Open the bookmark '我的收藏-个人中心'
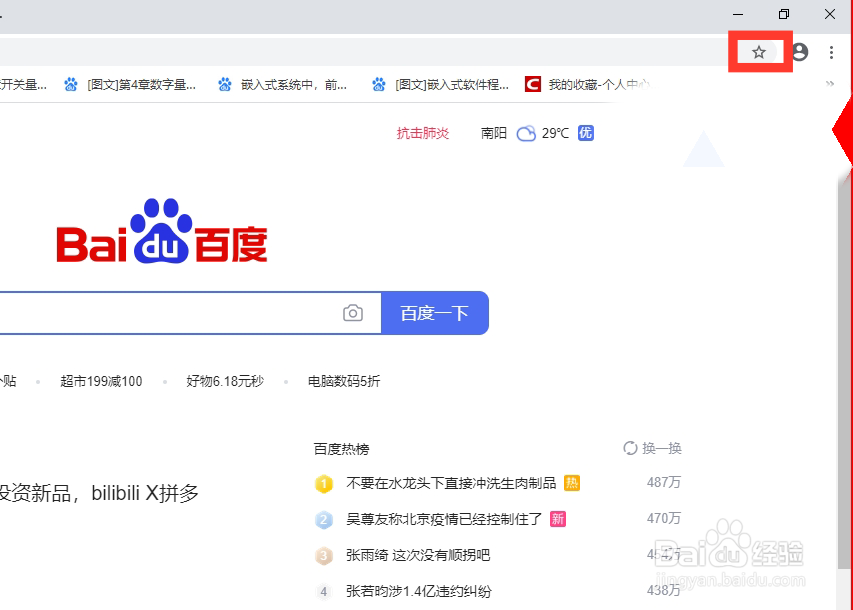Image resolution: width=853 pixels, height=610 pixels. [588, 84]
